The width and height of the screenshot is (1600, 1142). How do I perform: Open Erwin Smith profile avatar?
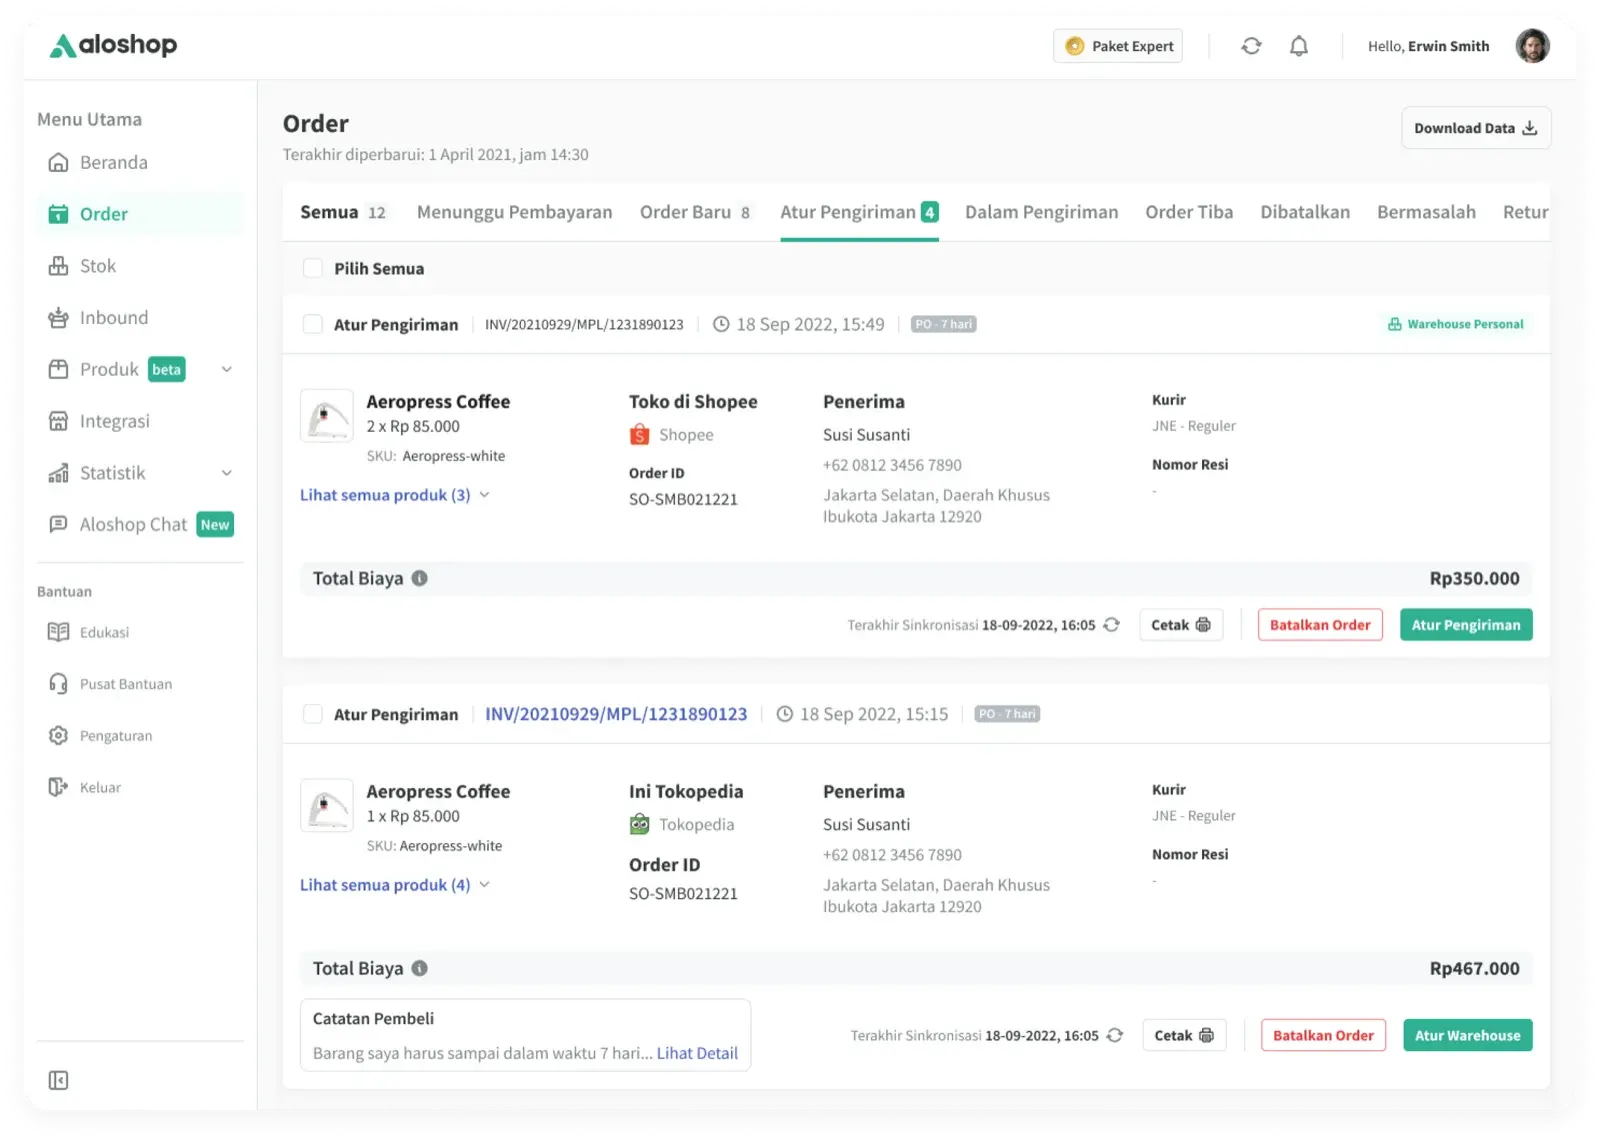1532,46
